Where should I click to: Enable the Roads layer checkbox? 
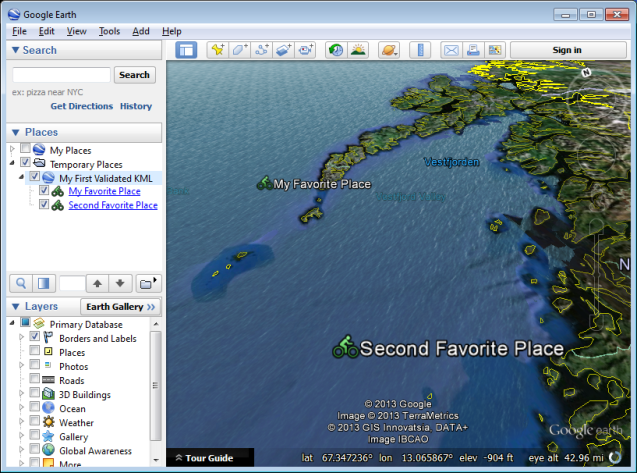[x=35, y=380]
